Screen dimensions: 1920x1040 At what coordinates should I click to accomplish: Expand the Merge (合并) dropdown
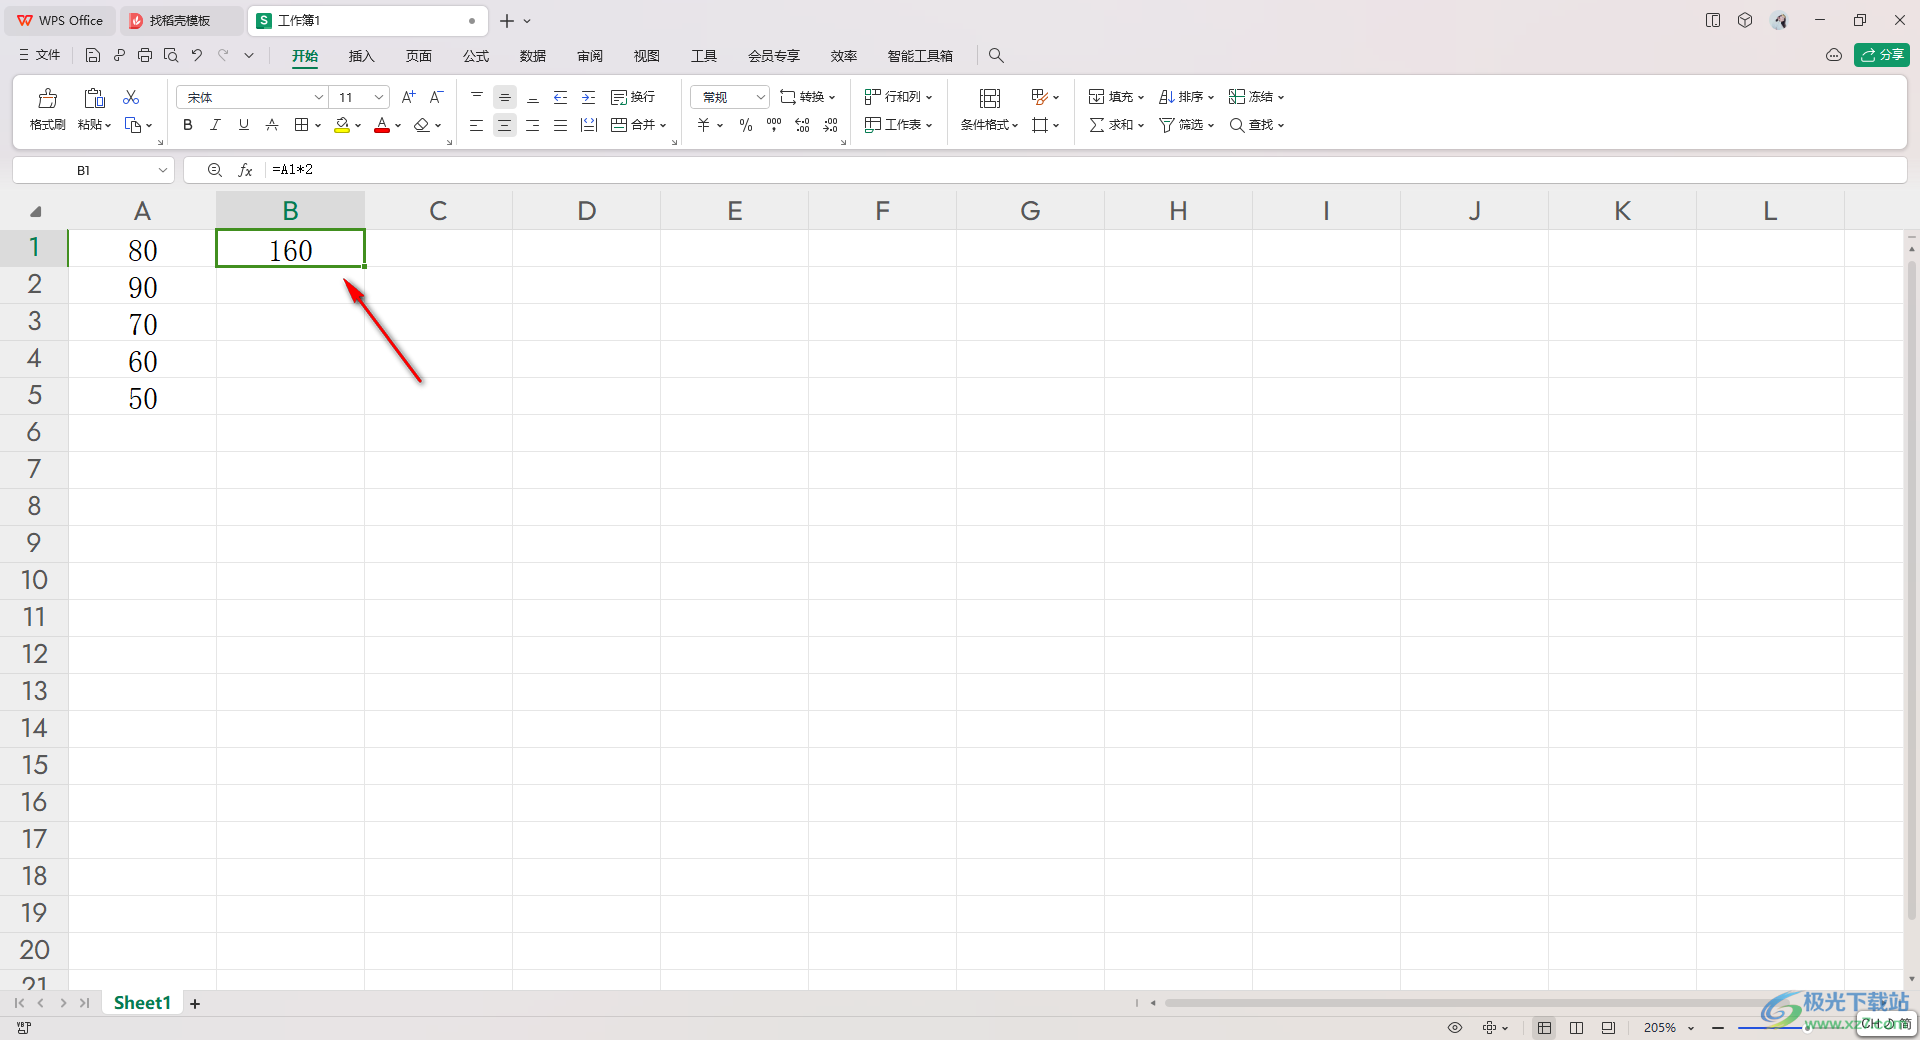pyautogui.click(x=662, y=125)
